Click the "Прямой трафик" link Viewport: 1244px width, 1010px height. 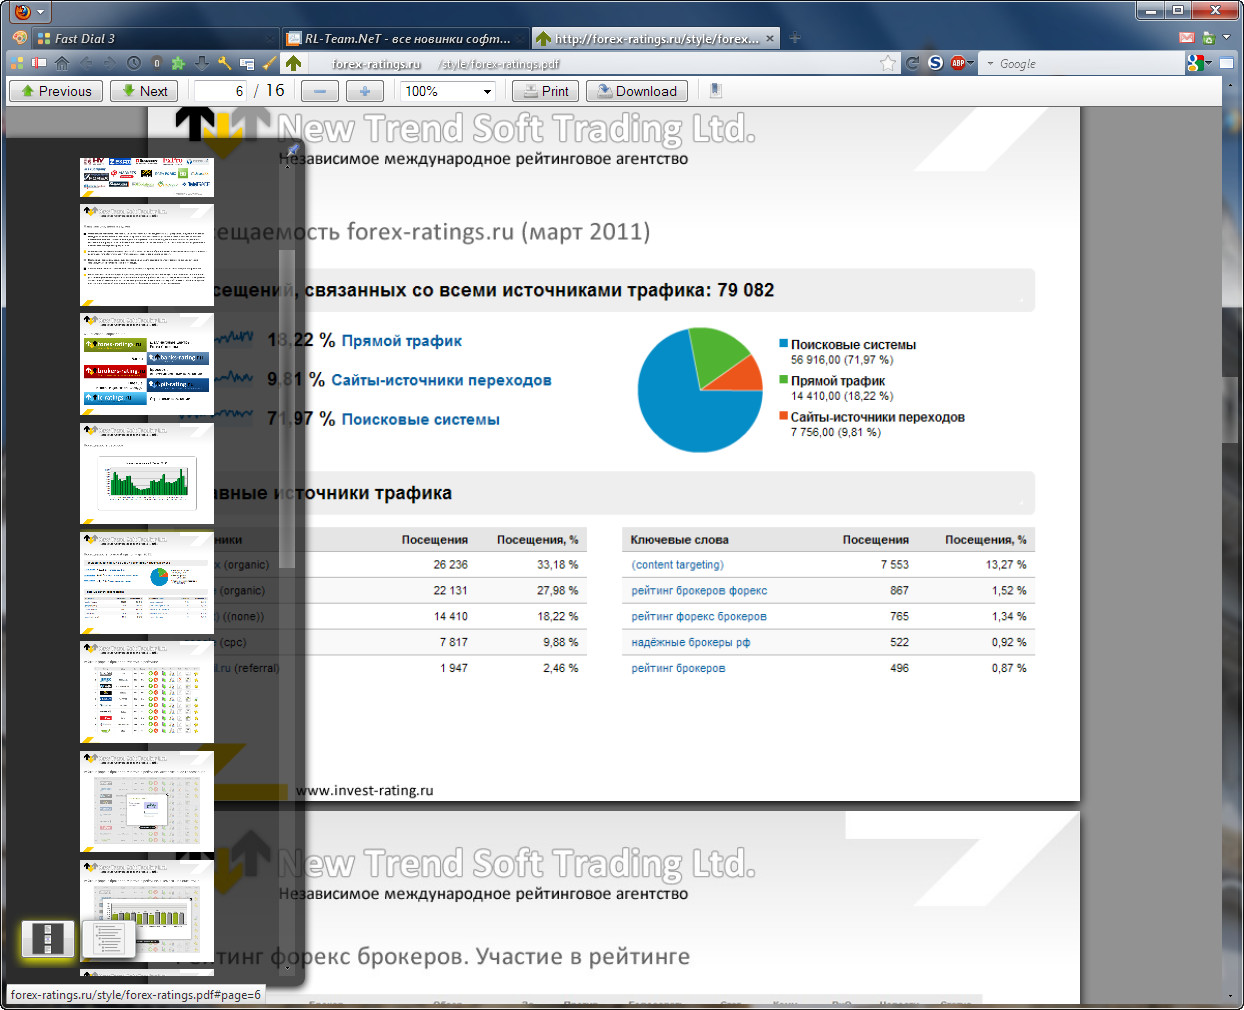402,341
